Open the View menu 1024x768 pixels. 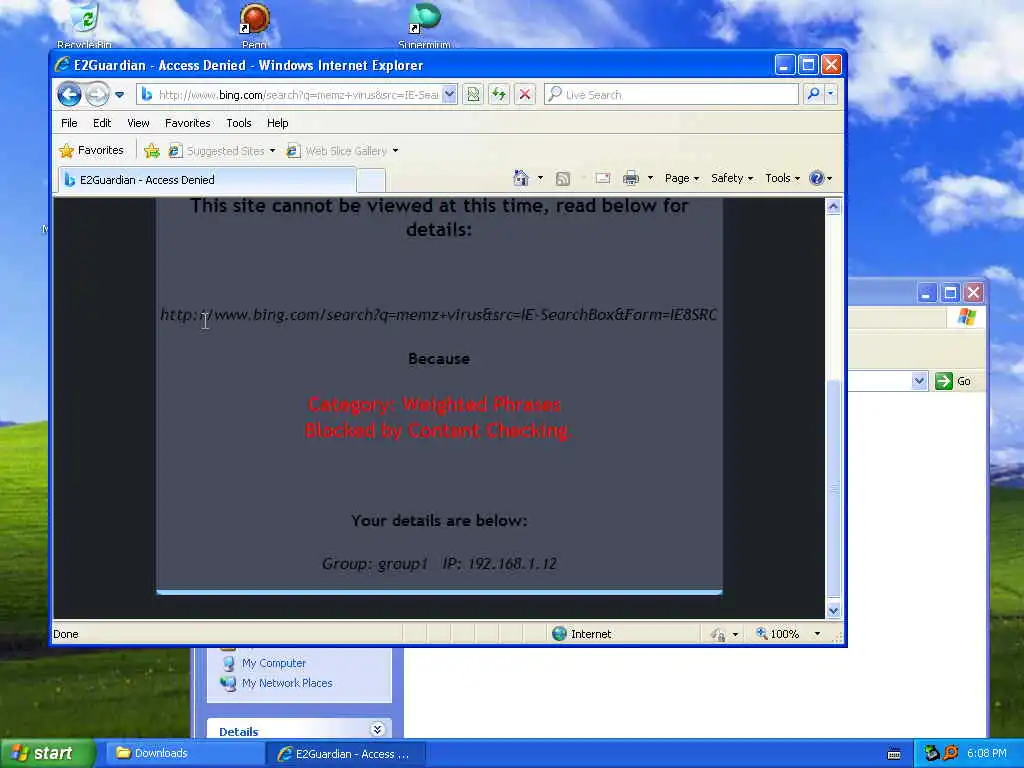138,123
